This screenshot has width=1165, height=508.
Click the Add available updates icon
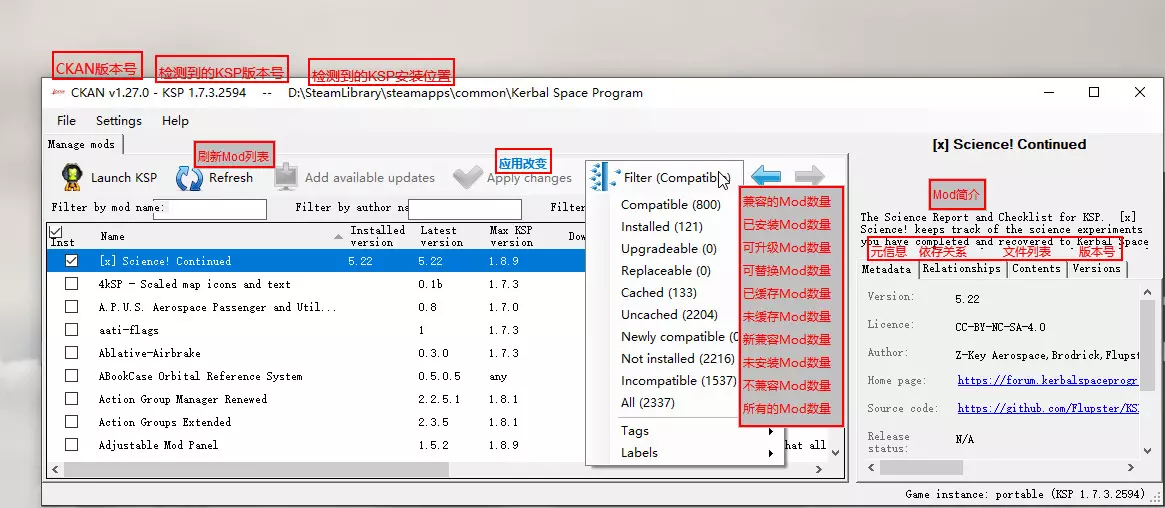(x=286, y=178)
